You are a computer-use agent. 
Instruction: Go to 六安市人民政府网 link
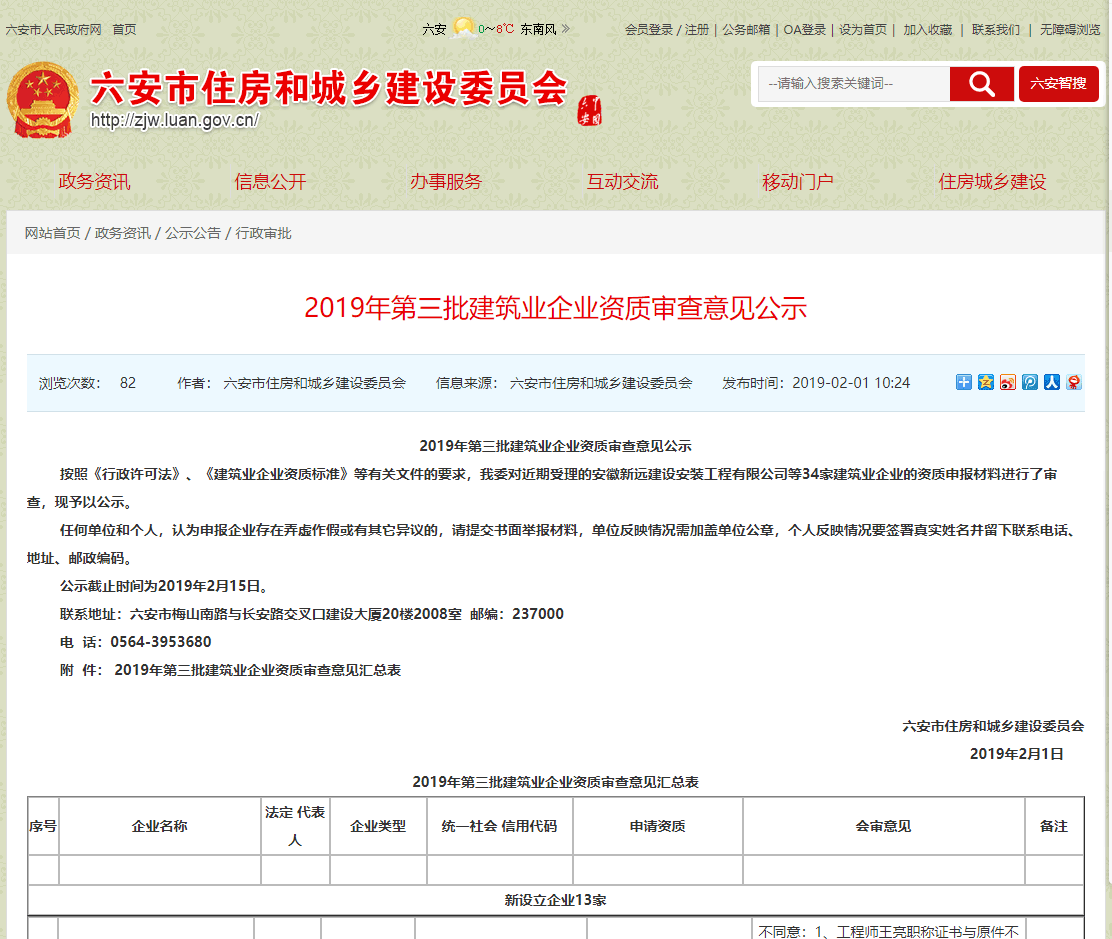pos(54,30)
